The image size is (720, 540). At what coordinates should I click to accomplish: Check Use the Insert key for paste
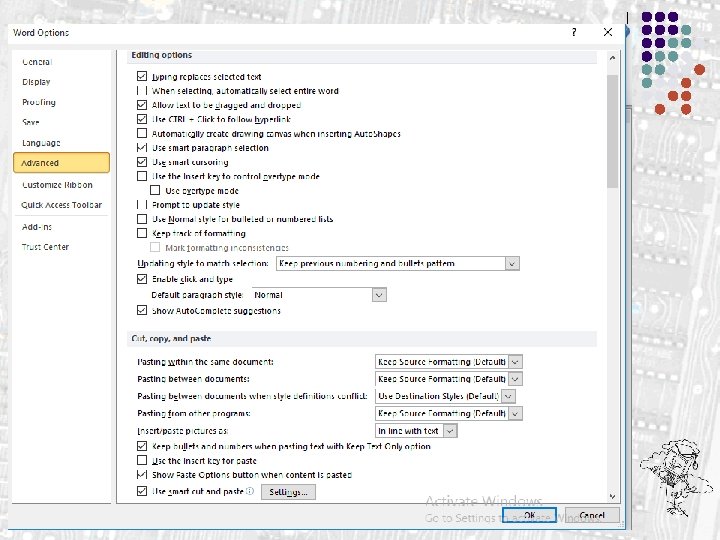pos(142,460)
